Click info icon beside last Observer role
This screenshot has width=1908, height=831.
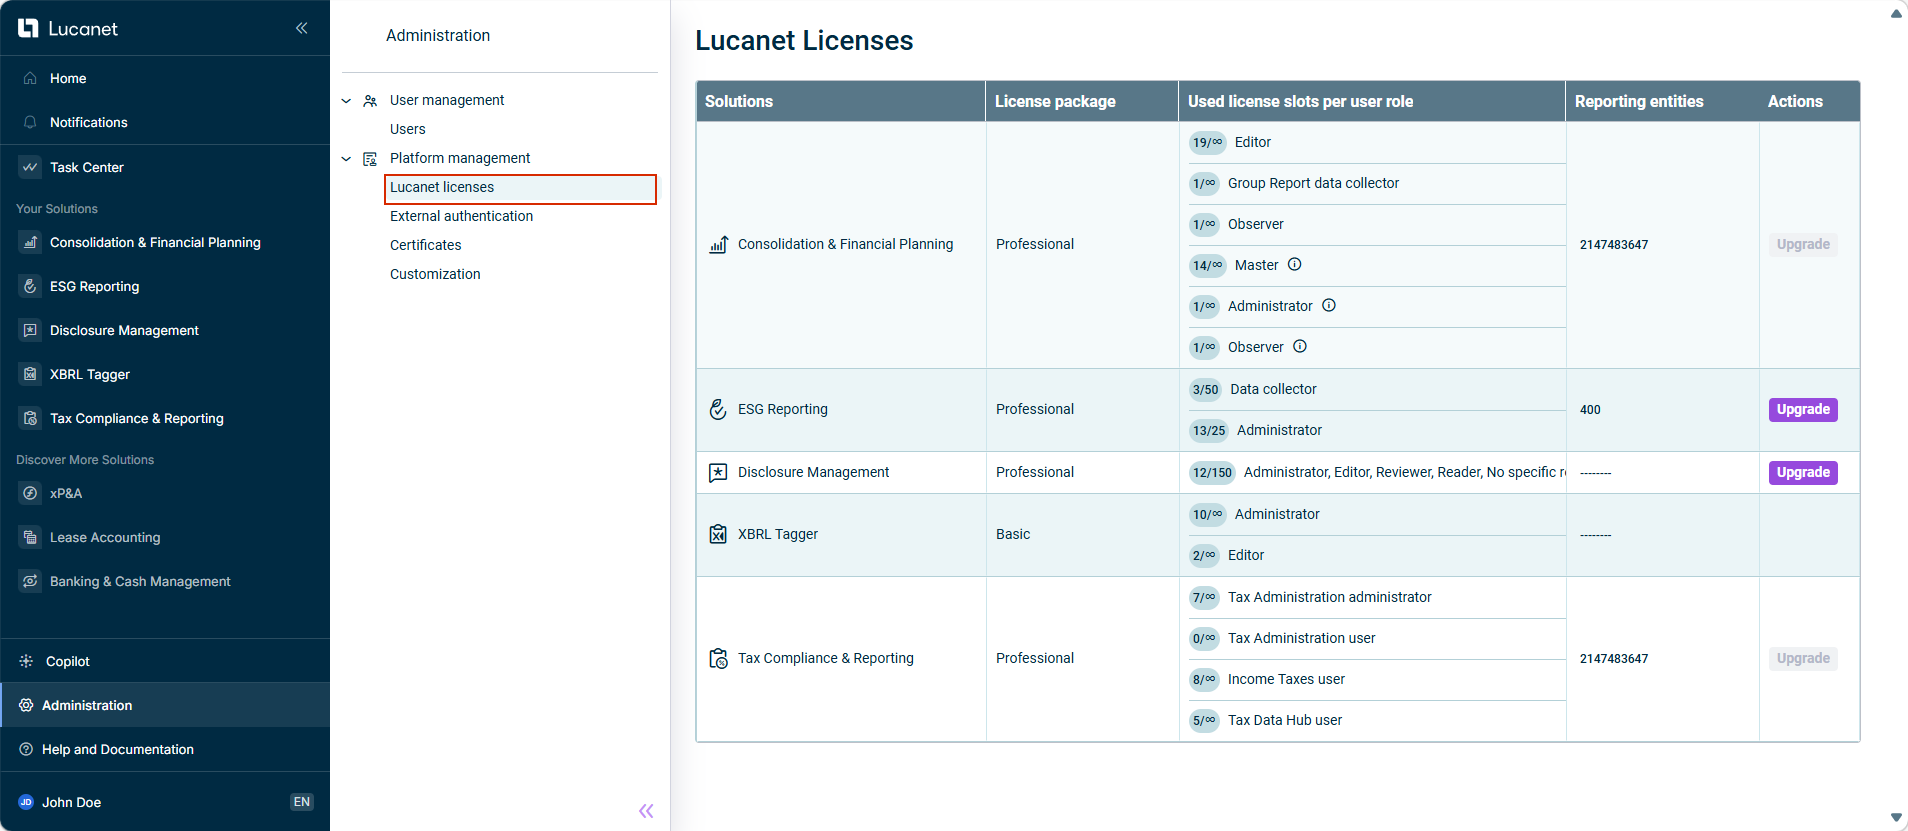pyautogui.click(x=1300, y=346)
